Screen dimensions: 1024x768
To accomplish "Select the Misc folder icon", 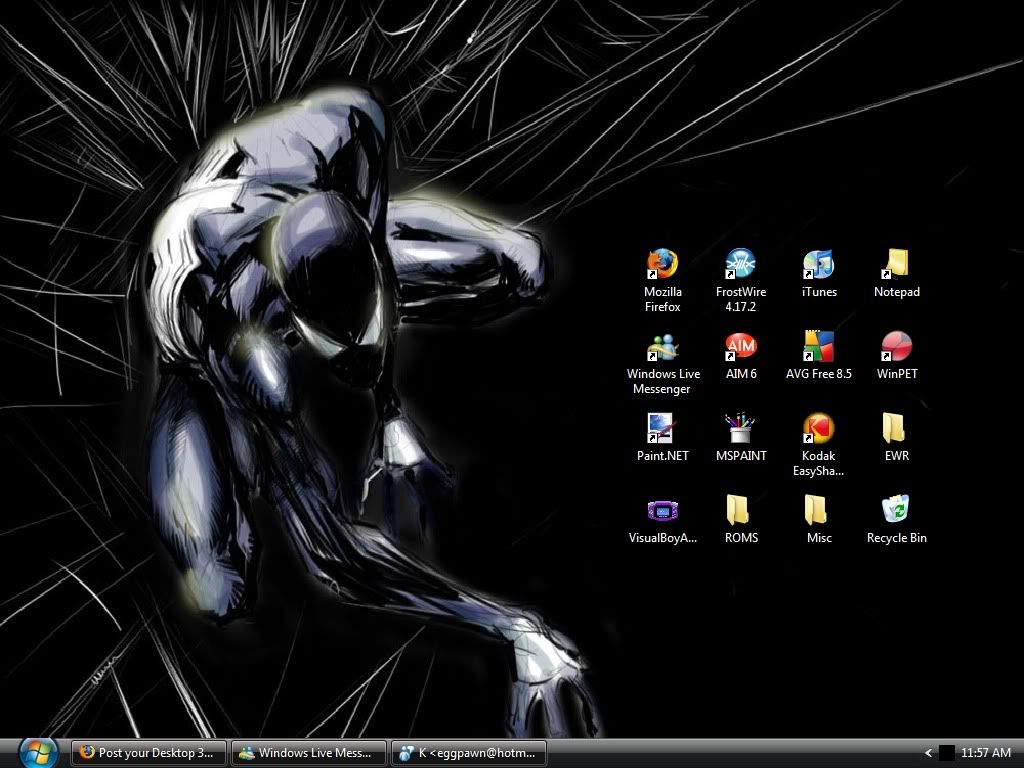I will (x=818, y=511).
